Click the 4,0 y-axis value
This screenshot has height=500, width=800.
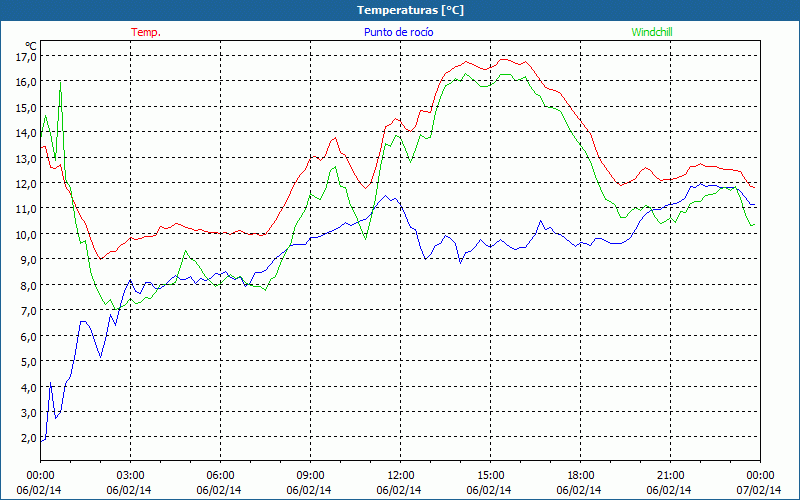pyautogui.click(x=28, y=387)
